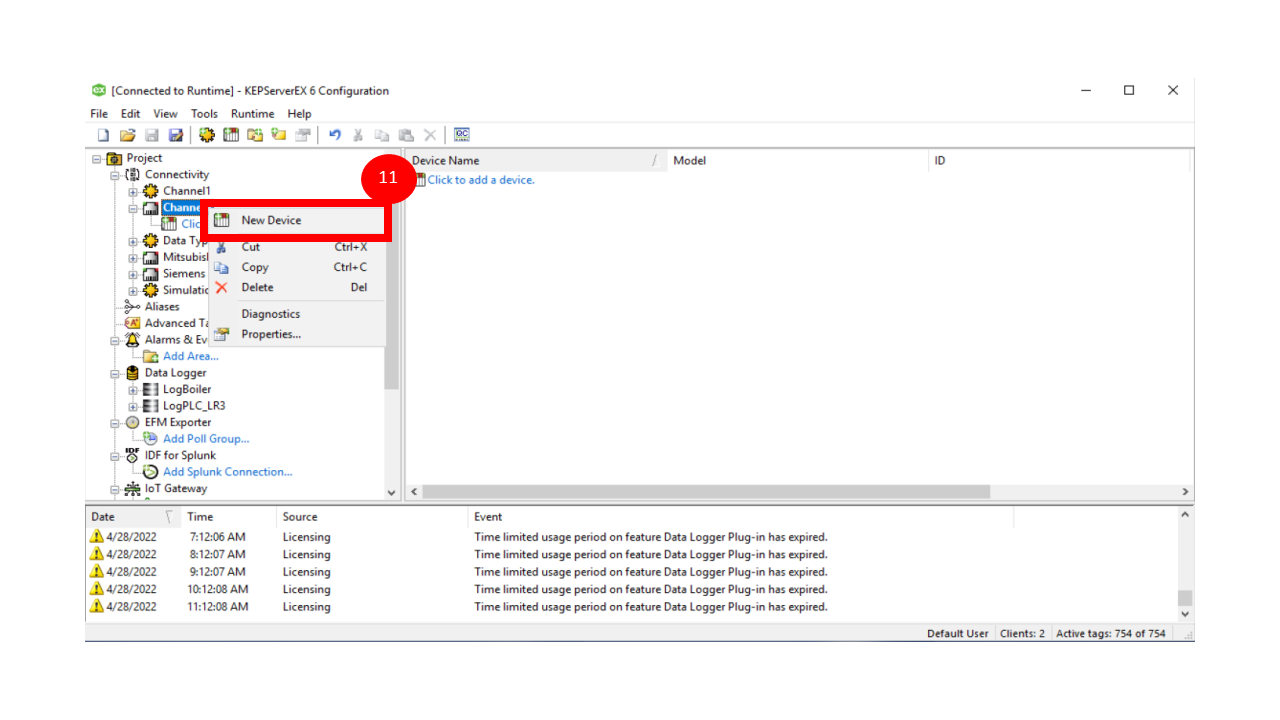
Task: Collapse the IoT Gateway node
Action: [115, 489]
